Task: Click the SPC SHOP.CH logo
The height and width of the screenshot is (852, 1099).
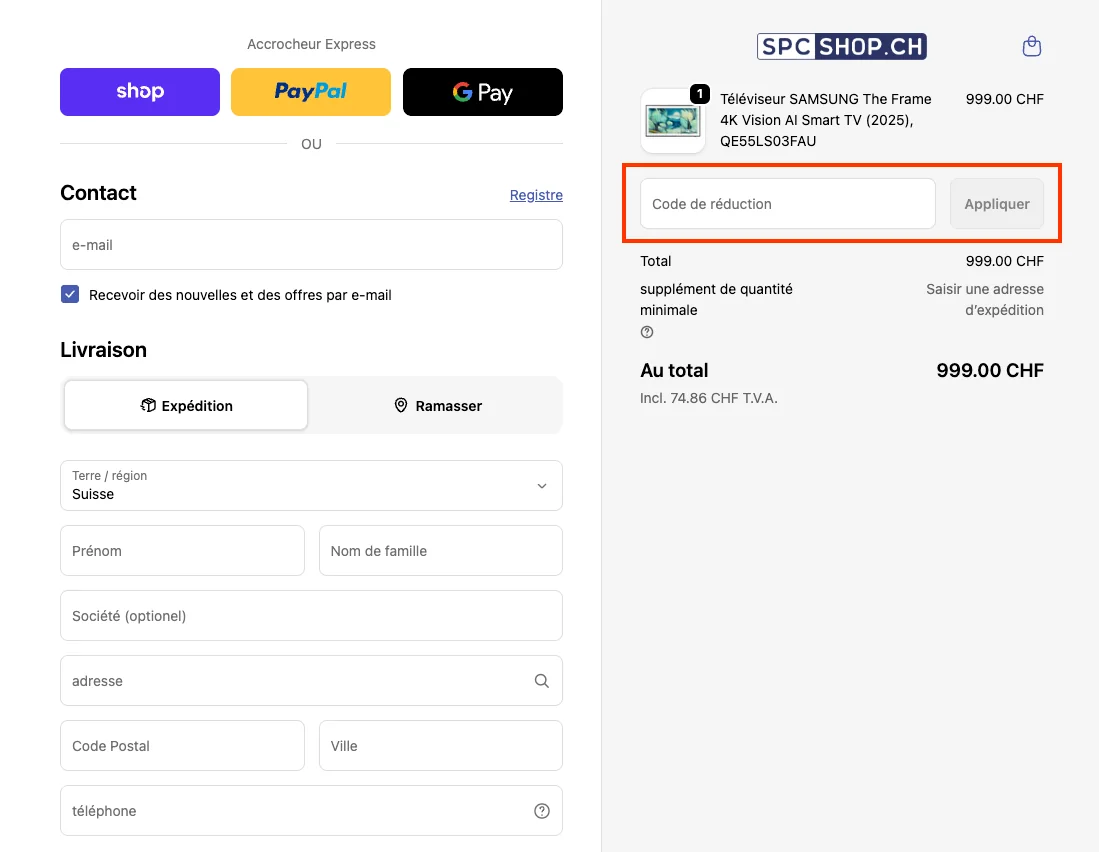Action: (842, 46)
